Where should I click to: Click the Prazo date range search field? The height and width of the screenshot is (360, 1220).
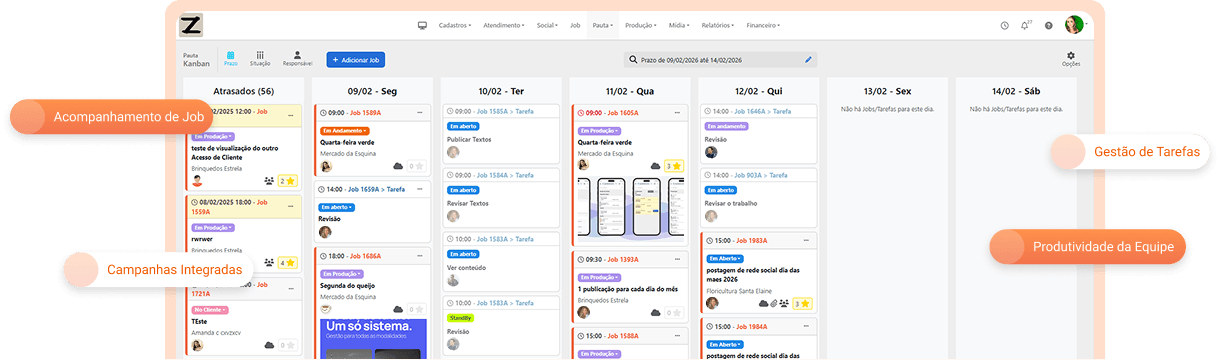720,60
